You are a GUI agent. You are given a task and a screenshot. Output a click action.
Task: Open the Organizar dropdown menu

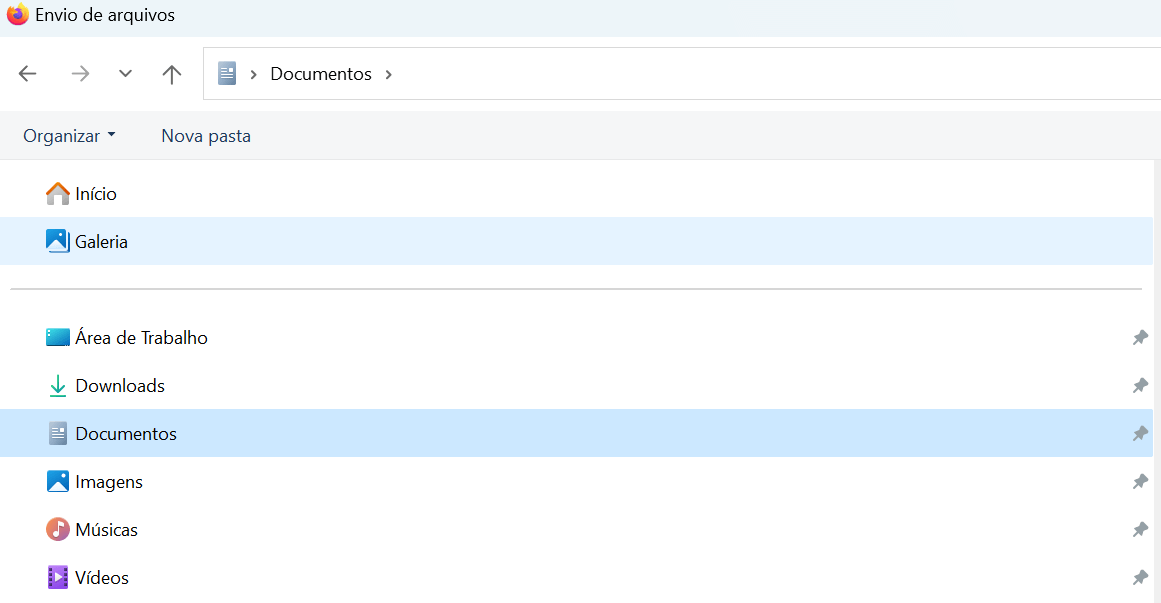coord(69,136)
